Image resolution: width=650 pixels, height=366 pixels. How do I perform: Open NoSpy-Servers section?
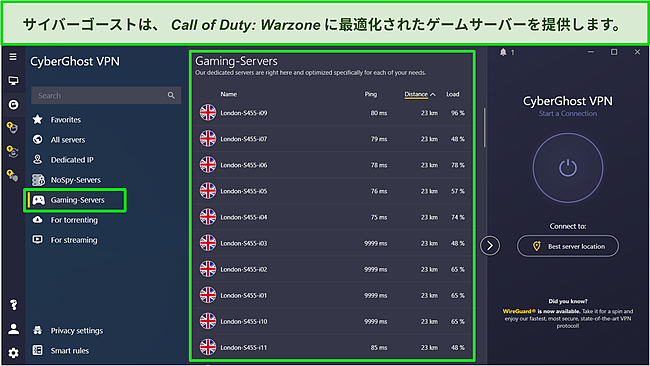tap(76, 180)
